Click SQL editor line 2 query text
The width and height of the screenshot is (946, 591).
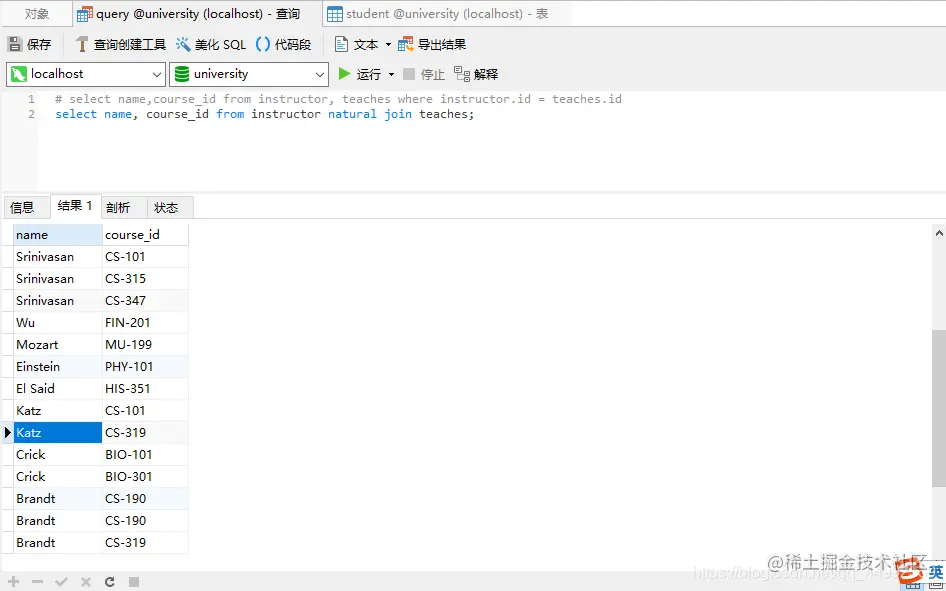[265, 114]
